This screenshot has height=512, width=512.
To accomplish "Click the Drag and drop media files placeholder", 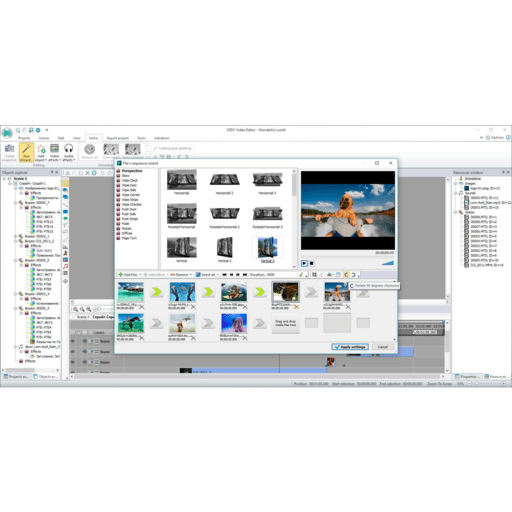I will coord(286,323).
